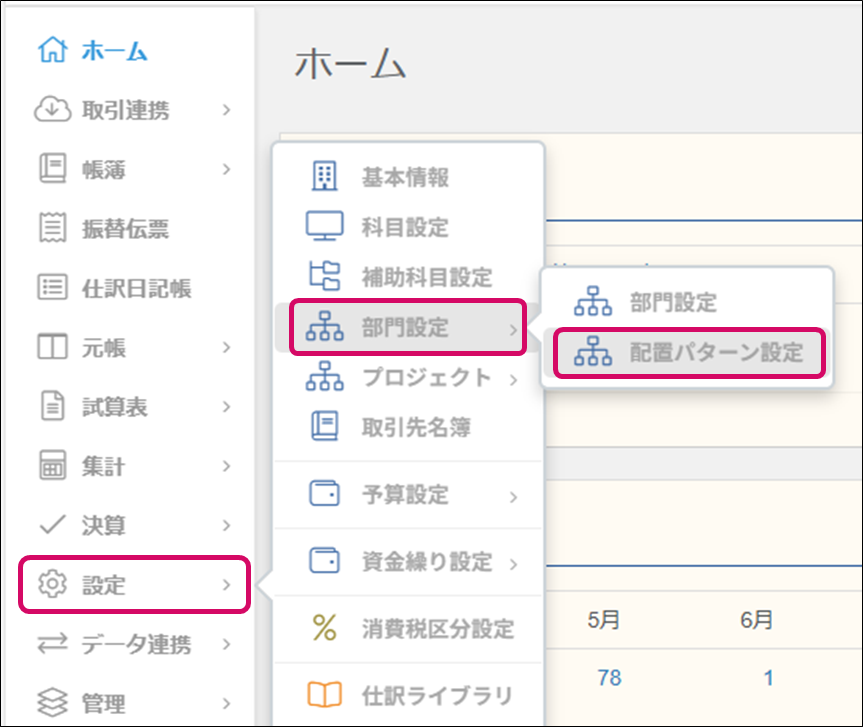Click the building icon next to 基本情報
Screen dimensions: 863x727
[324, 177]
